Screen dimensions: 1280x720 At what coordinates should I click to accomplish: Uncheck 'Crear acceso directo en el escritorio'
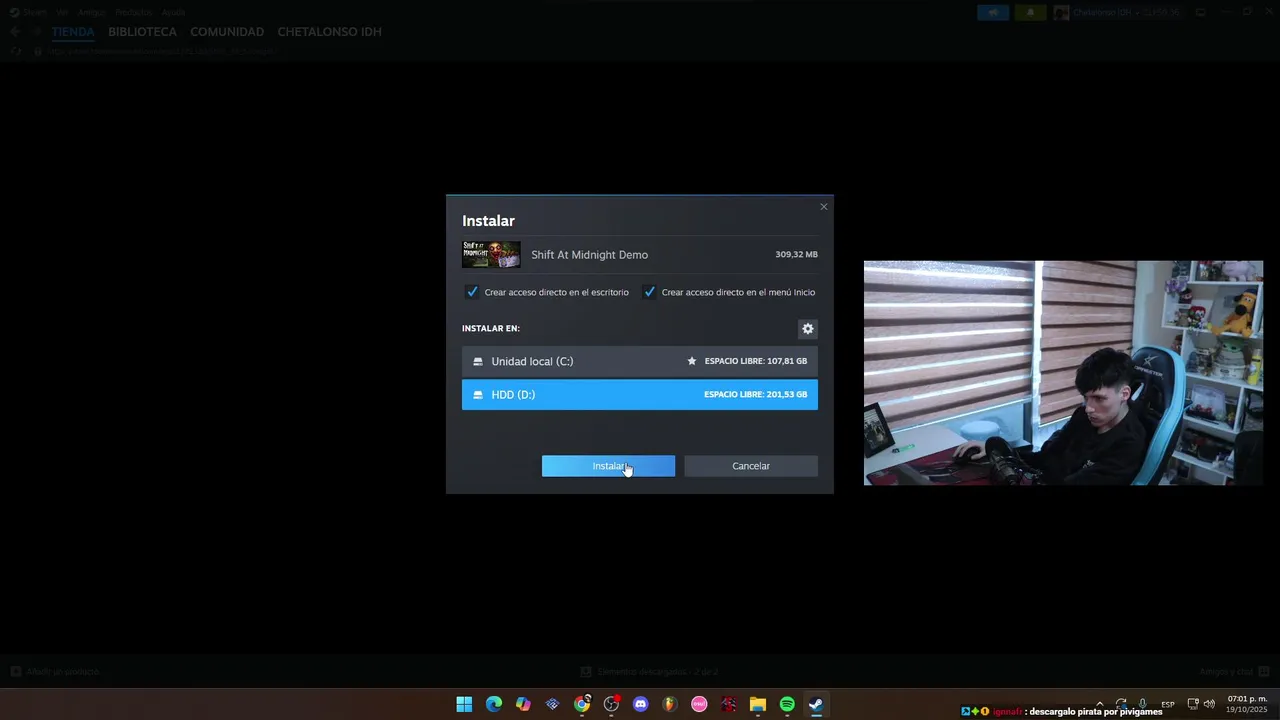coord(472,292)
